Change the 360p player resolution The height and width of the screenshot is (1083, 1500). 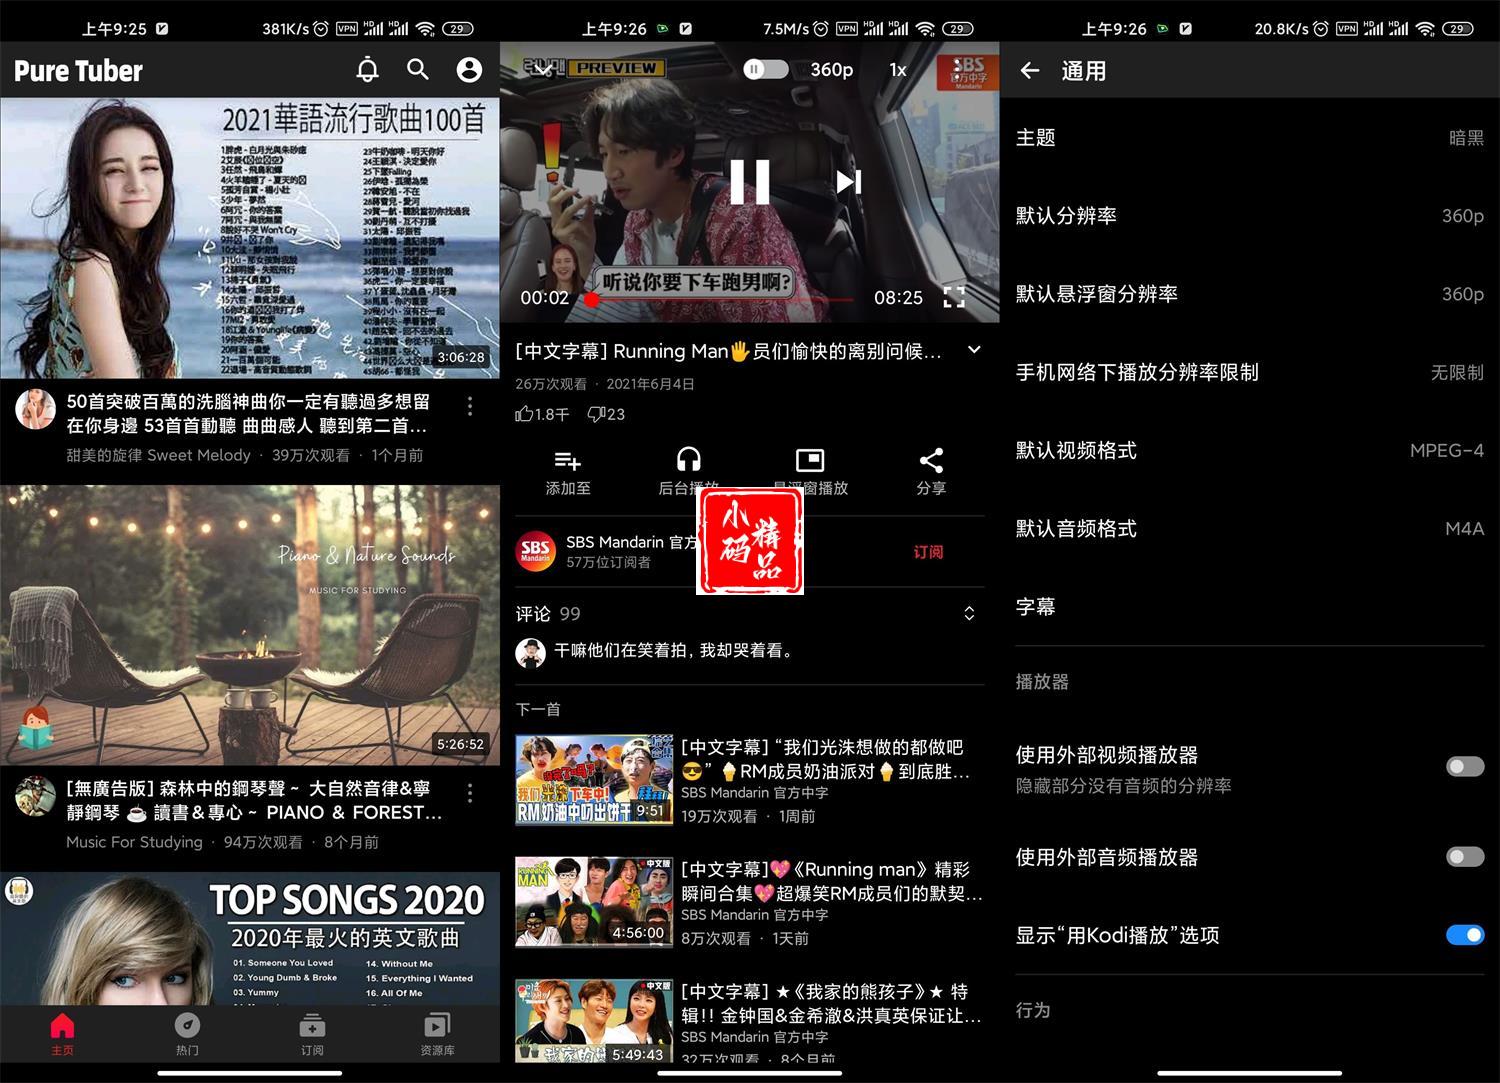click(x=832, y=69)
